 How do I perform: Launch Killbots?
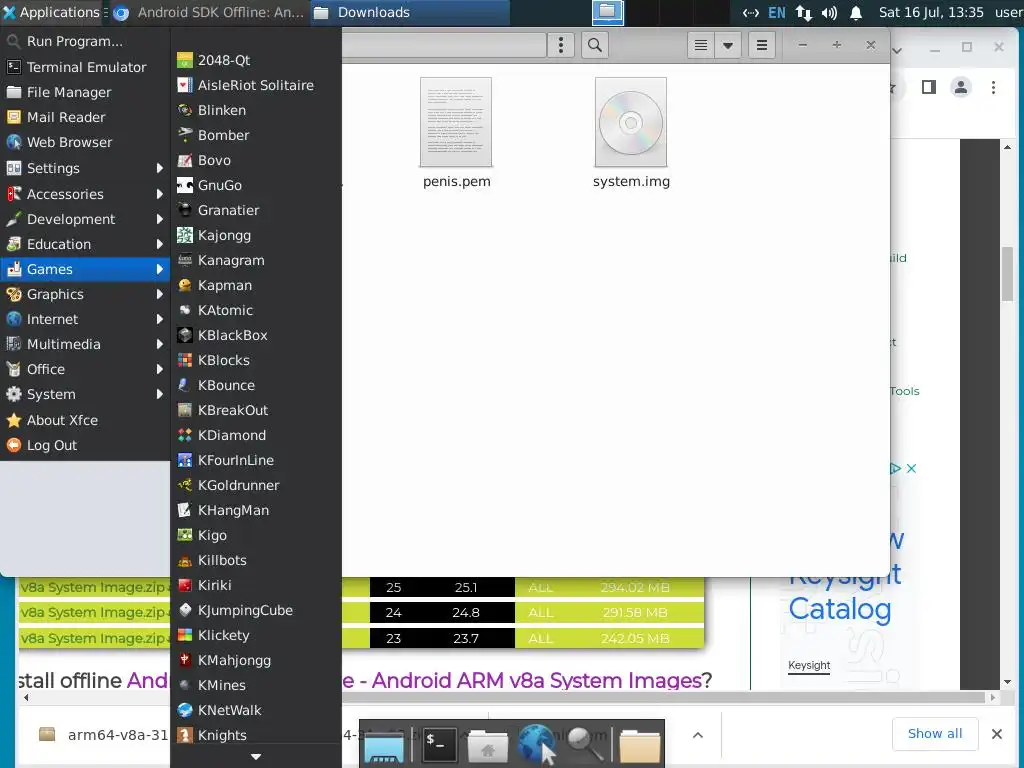pyautogui.click(x=255, y=560)
